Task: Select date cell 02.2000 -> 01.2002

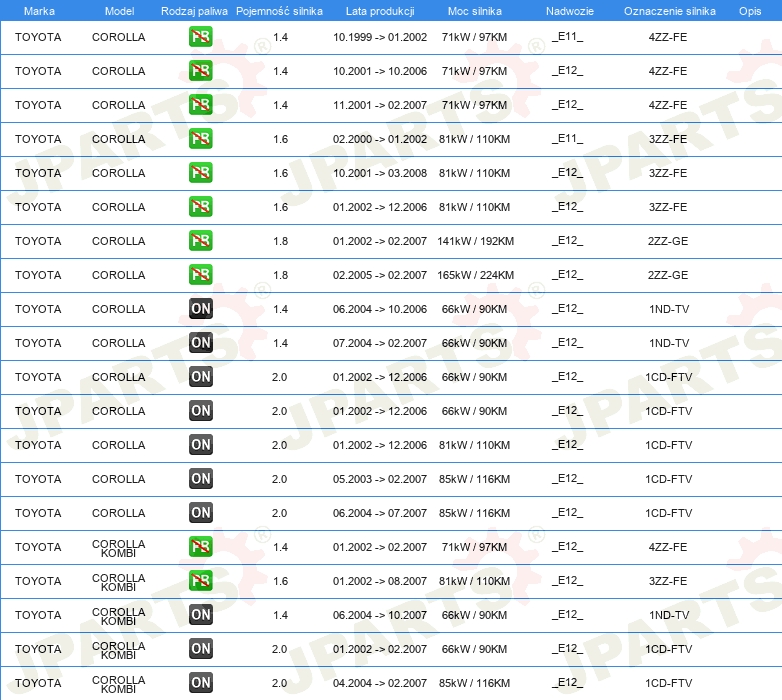Action: click(380, 139)
